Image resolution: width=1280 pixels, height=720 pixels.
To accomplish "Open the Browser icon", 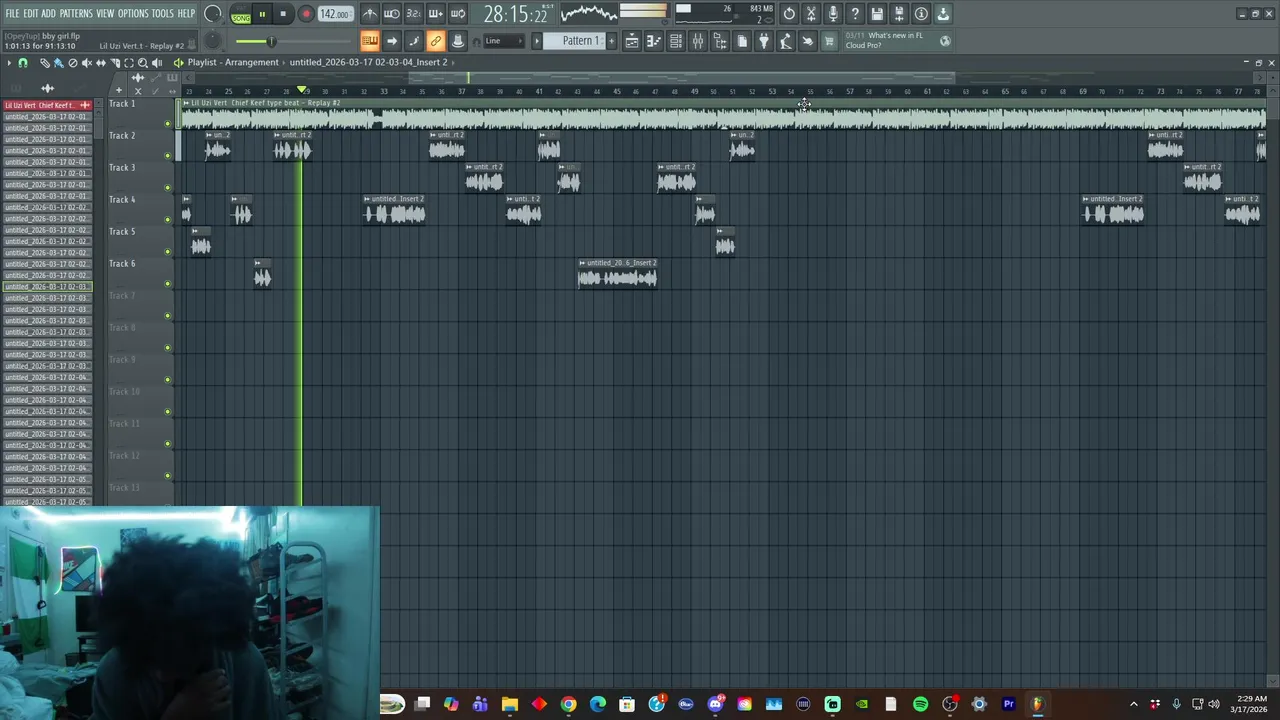I will pos(720,41).
